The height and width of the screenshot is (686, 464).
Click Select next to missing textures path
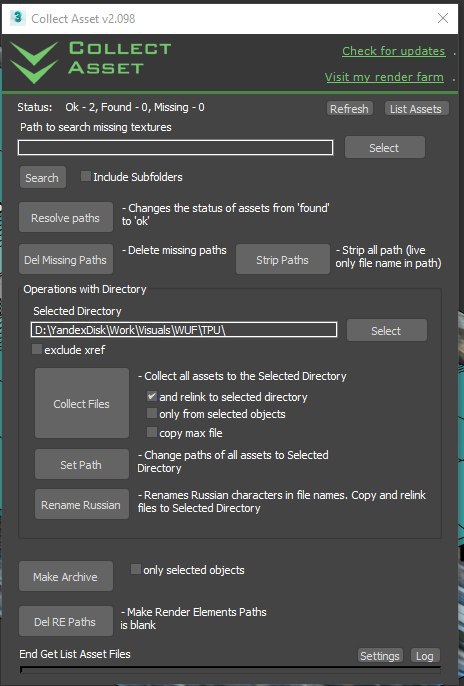click(384, 147)
